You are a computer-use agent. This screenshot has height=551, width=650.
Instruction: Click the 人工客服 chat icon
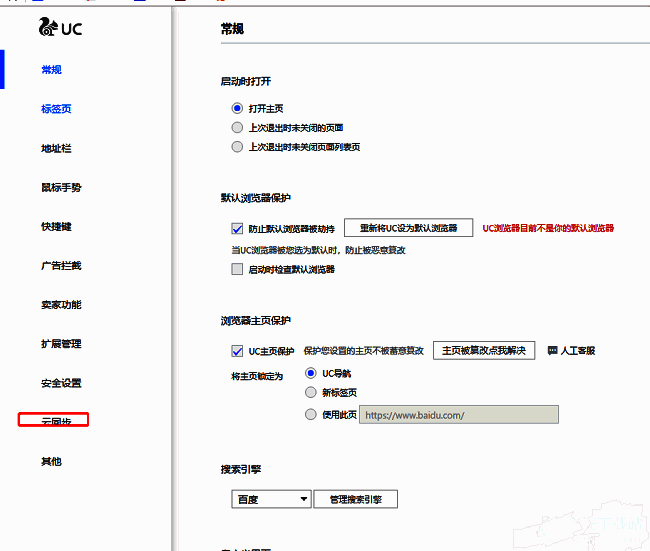click(552, 351)
